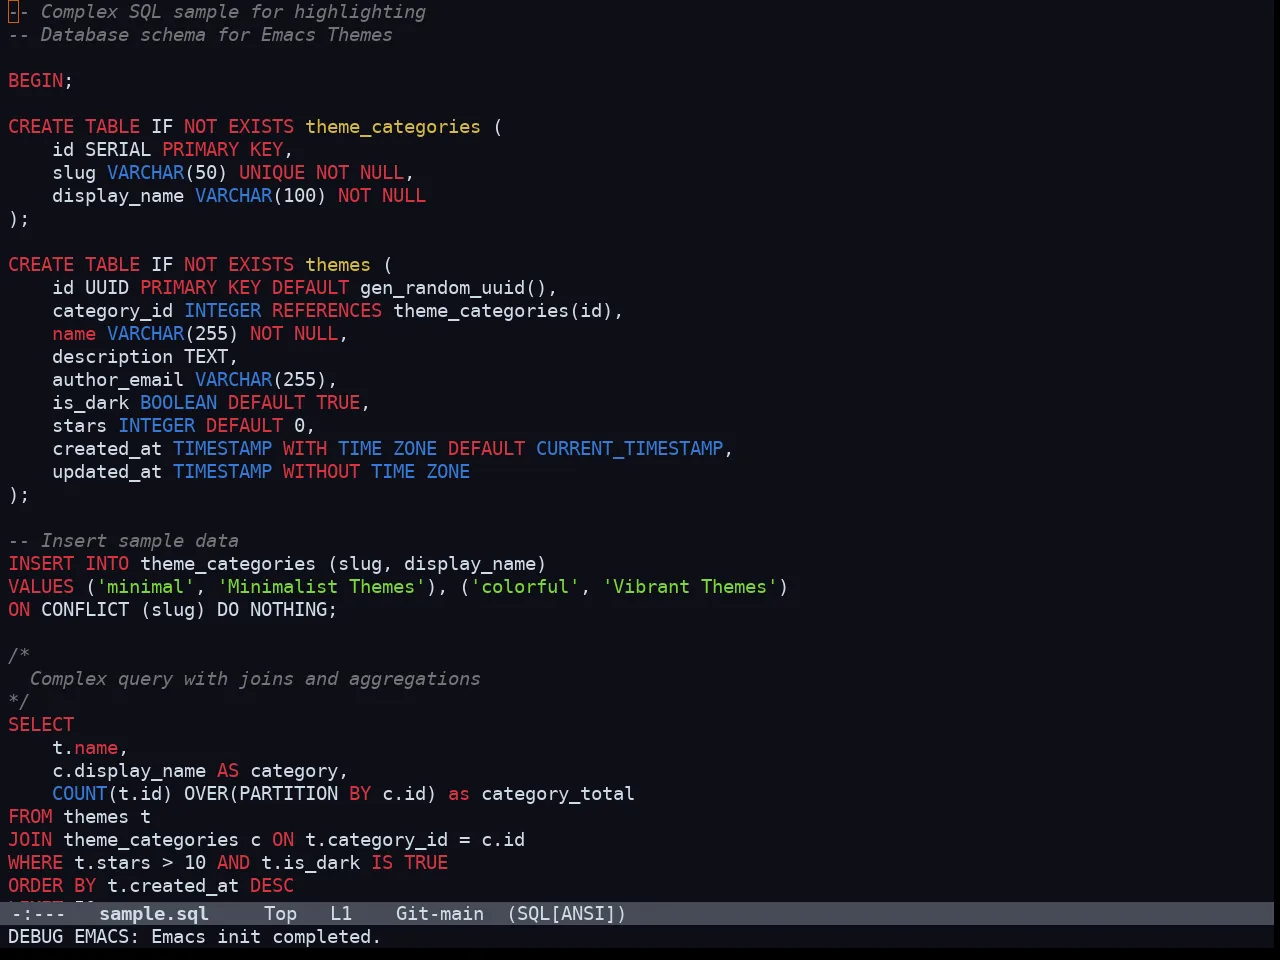Click the (SQL[ANSI]) major mode indicator
The height and width of the screenshot is (960, 1280).
(566, 914)
